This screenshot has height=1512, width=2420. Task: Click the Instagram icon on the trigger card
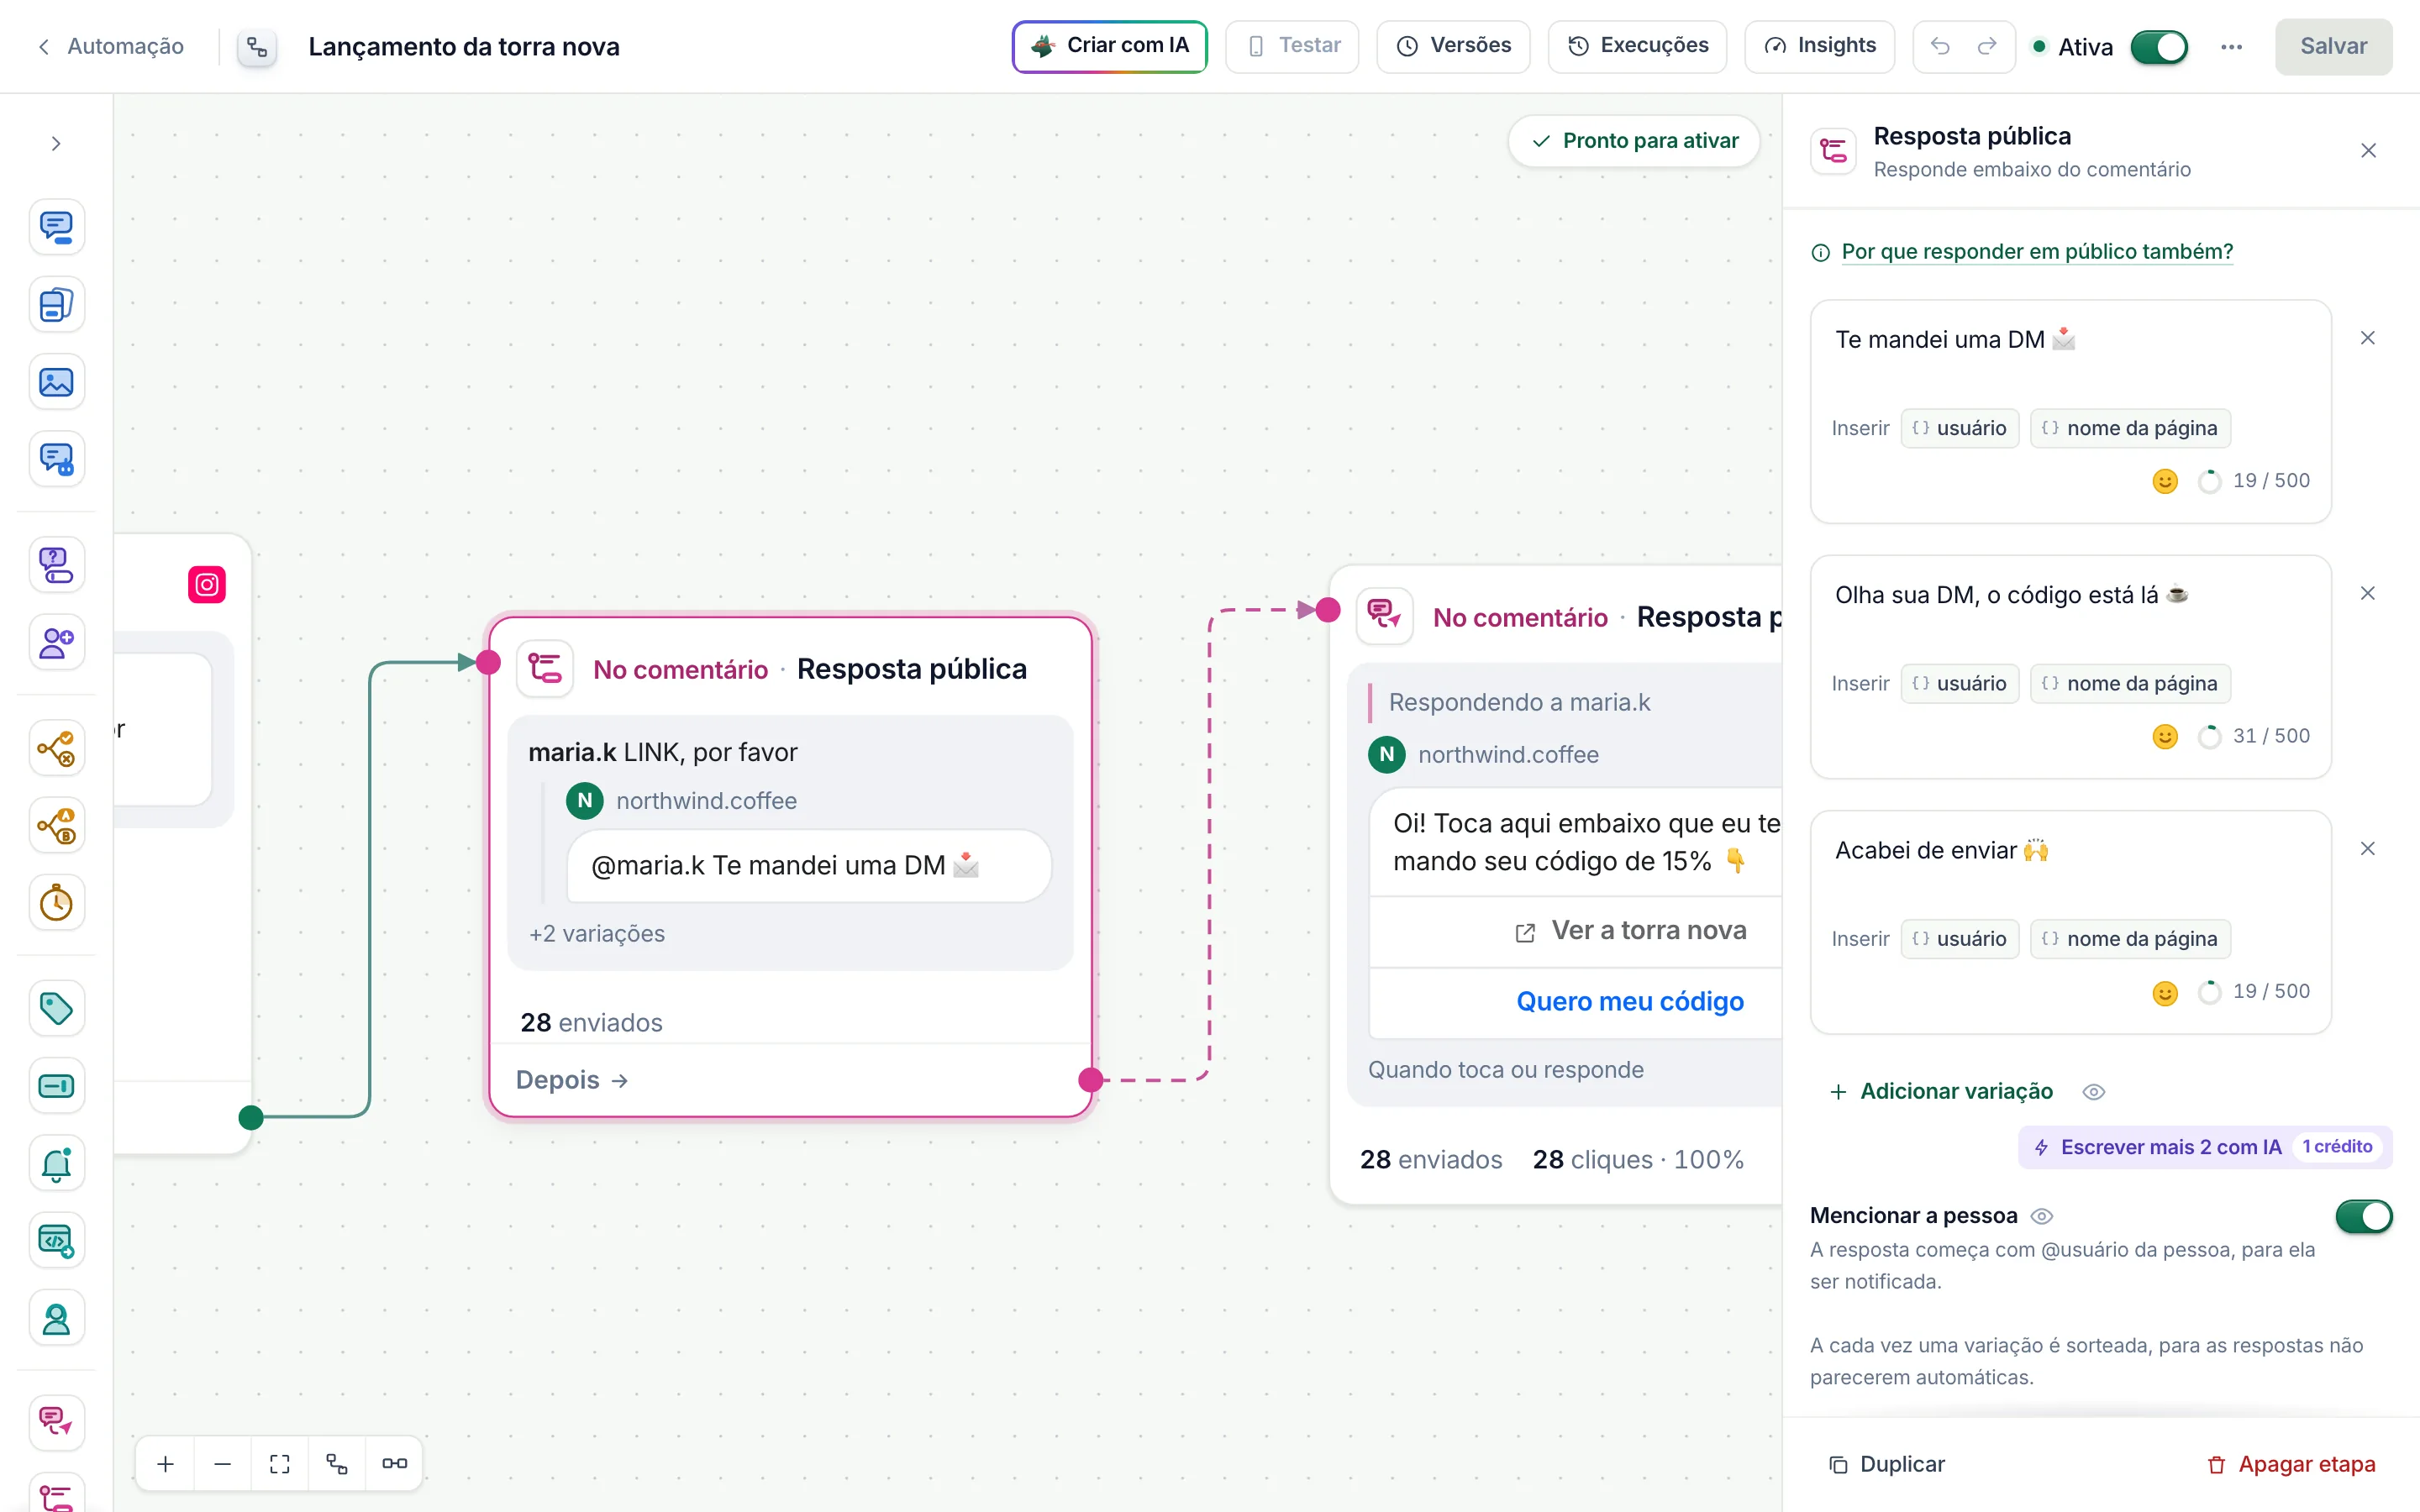207,584
